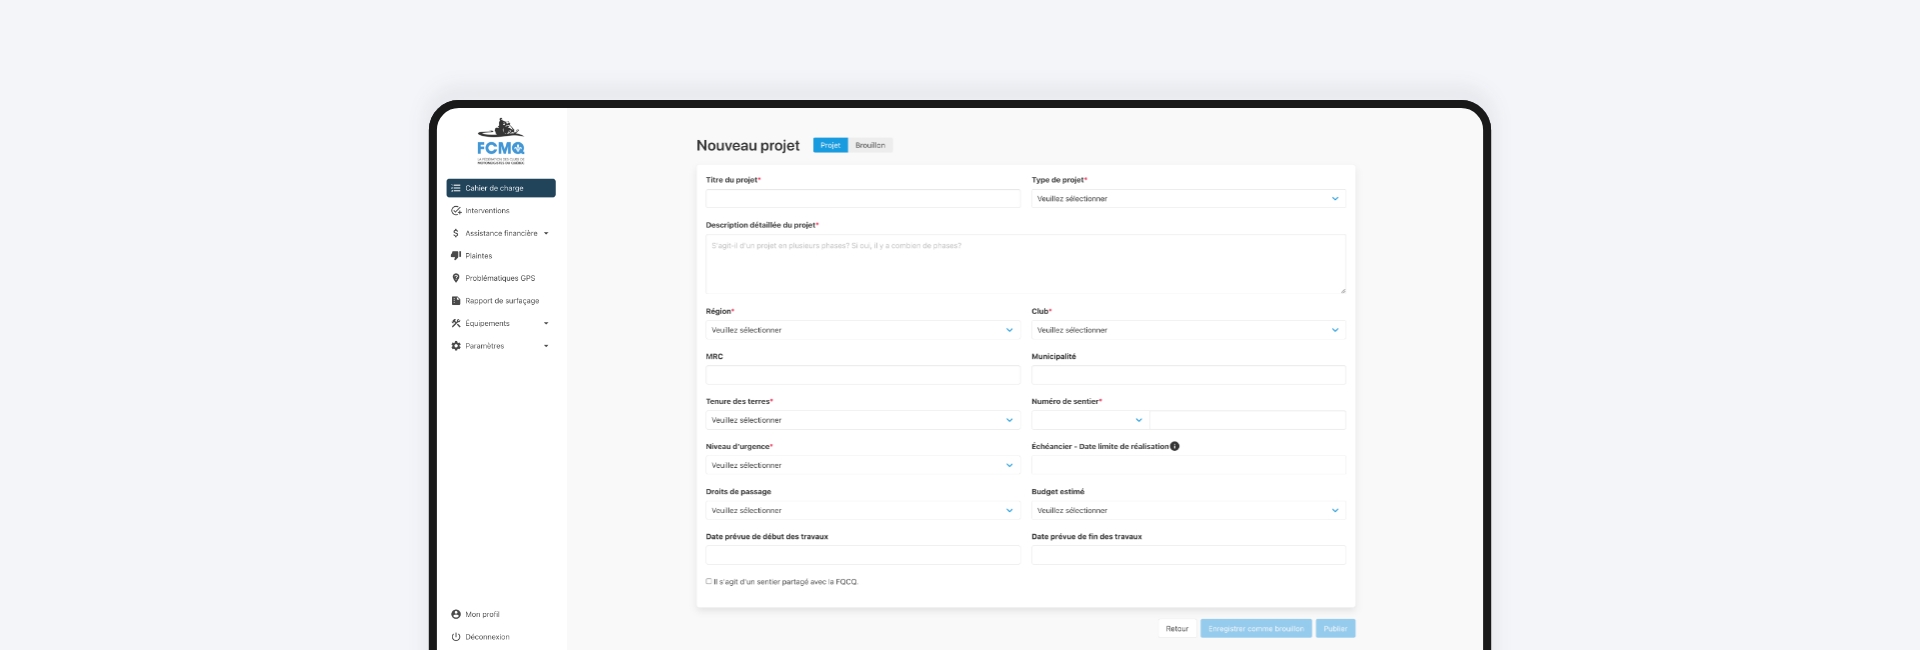This screenshot has height=650, width=1920.
Task: Open the Type de projet dropdown
Action: tap(1187, 199)
